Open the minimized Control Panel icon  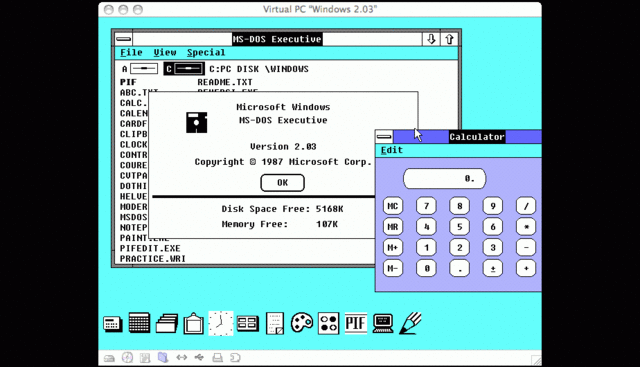[x=248, y=324]
